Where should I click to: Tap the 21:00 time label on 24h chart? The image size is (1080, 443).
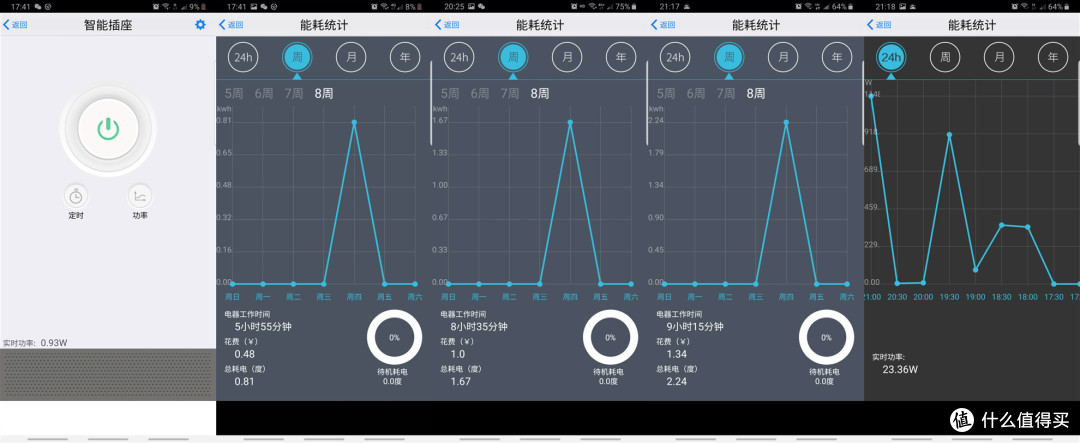872,297
